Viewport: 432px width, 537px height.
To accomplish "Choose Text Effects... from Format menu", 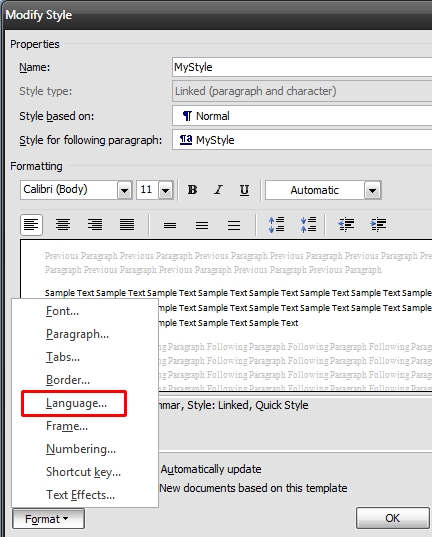I will [x=85, y=495].
